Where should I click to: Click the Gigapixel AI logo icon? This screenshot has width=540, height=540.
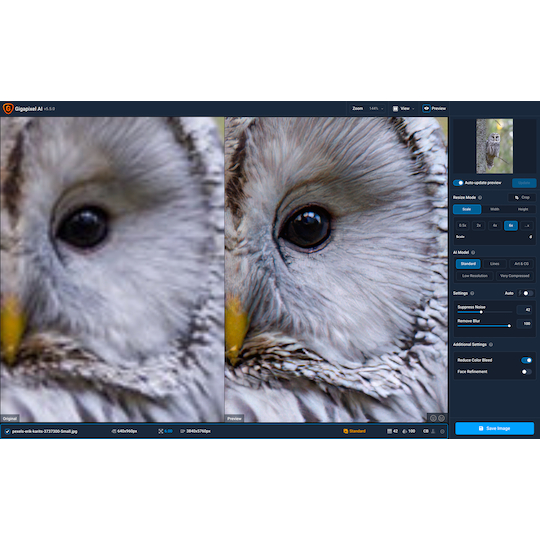tap(8, 108)
